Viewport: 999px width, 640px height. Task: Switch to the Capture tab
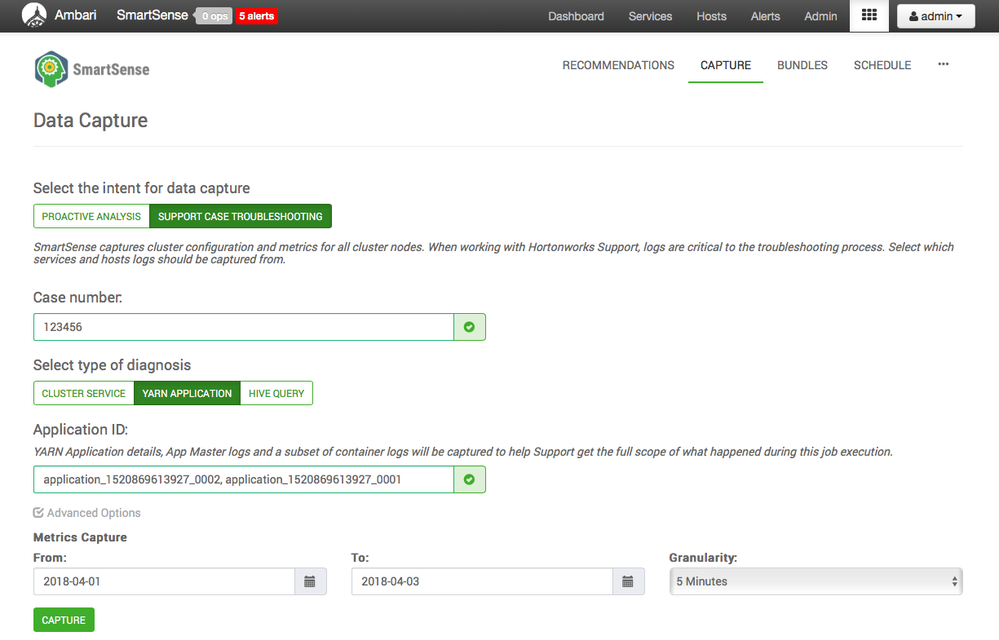pos(726,65)
